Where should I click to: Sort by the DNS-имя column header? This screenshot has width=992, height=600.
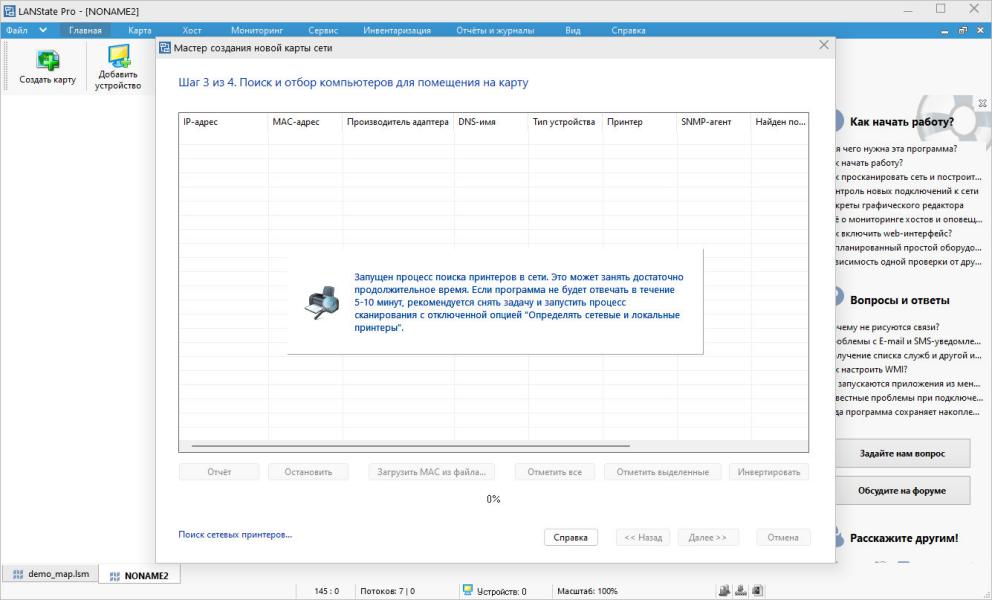click(x=491, y=122)
